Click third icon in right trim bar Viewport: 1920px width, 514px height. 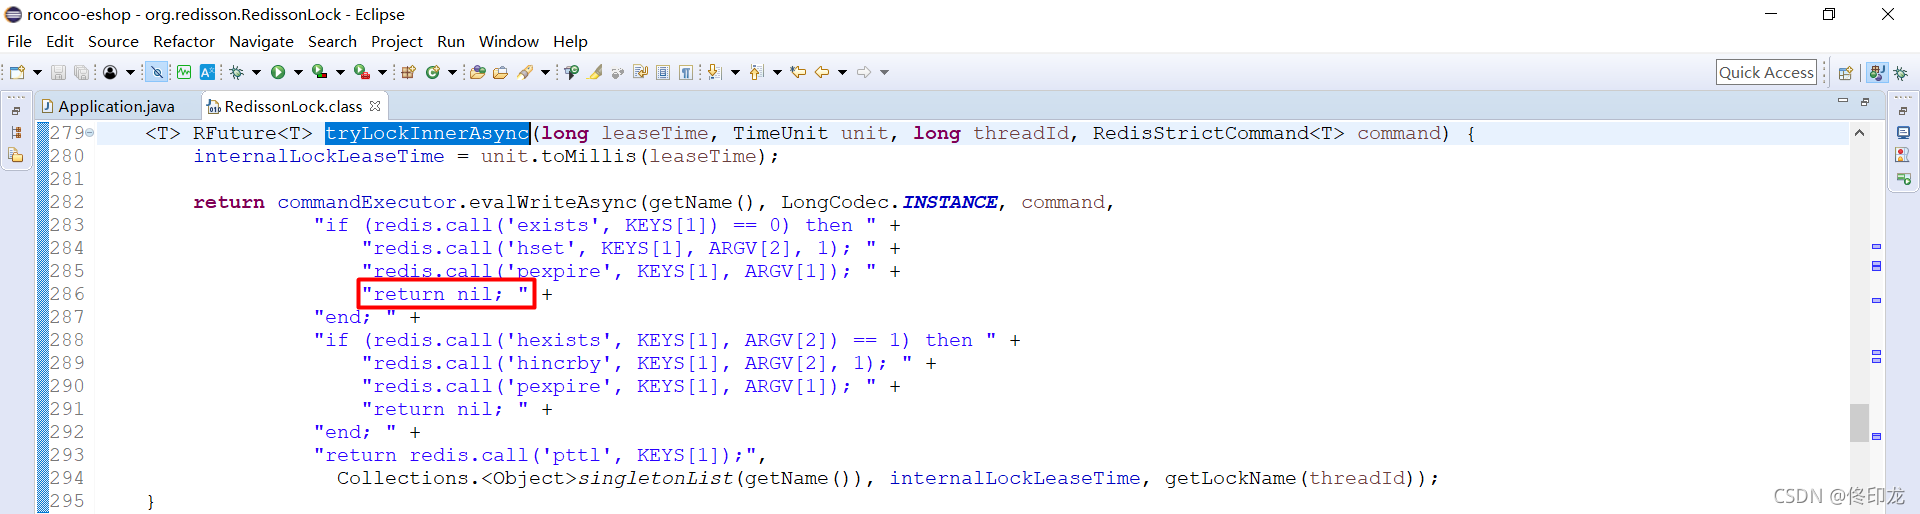[1903, 155]
